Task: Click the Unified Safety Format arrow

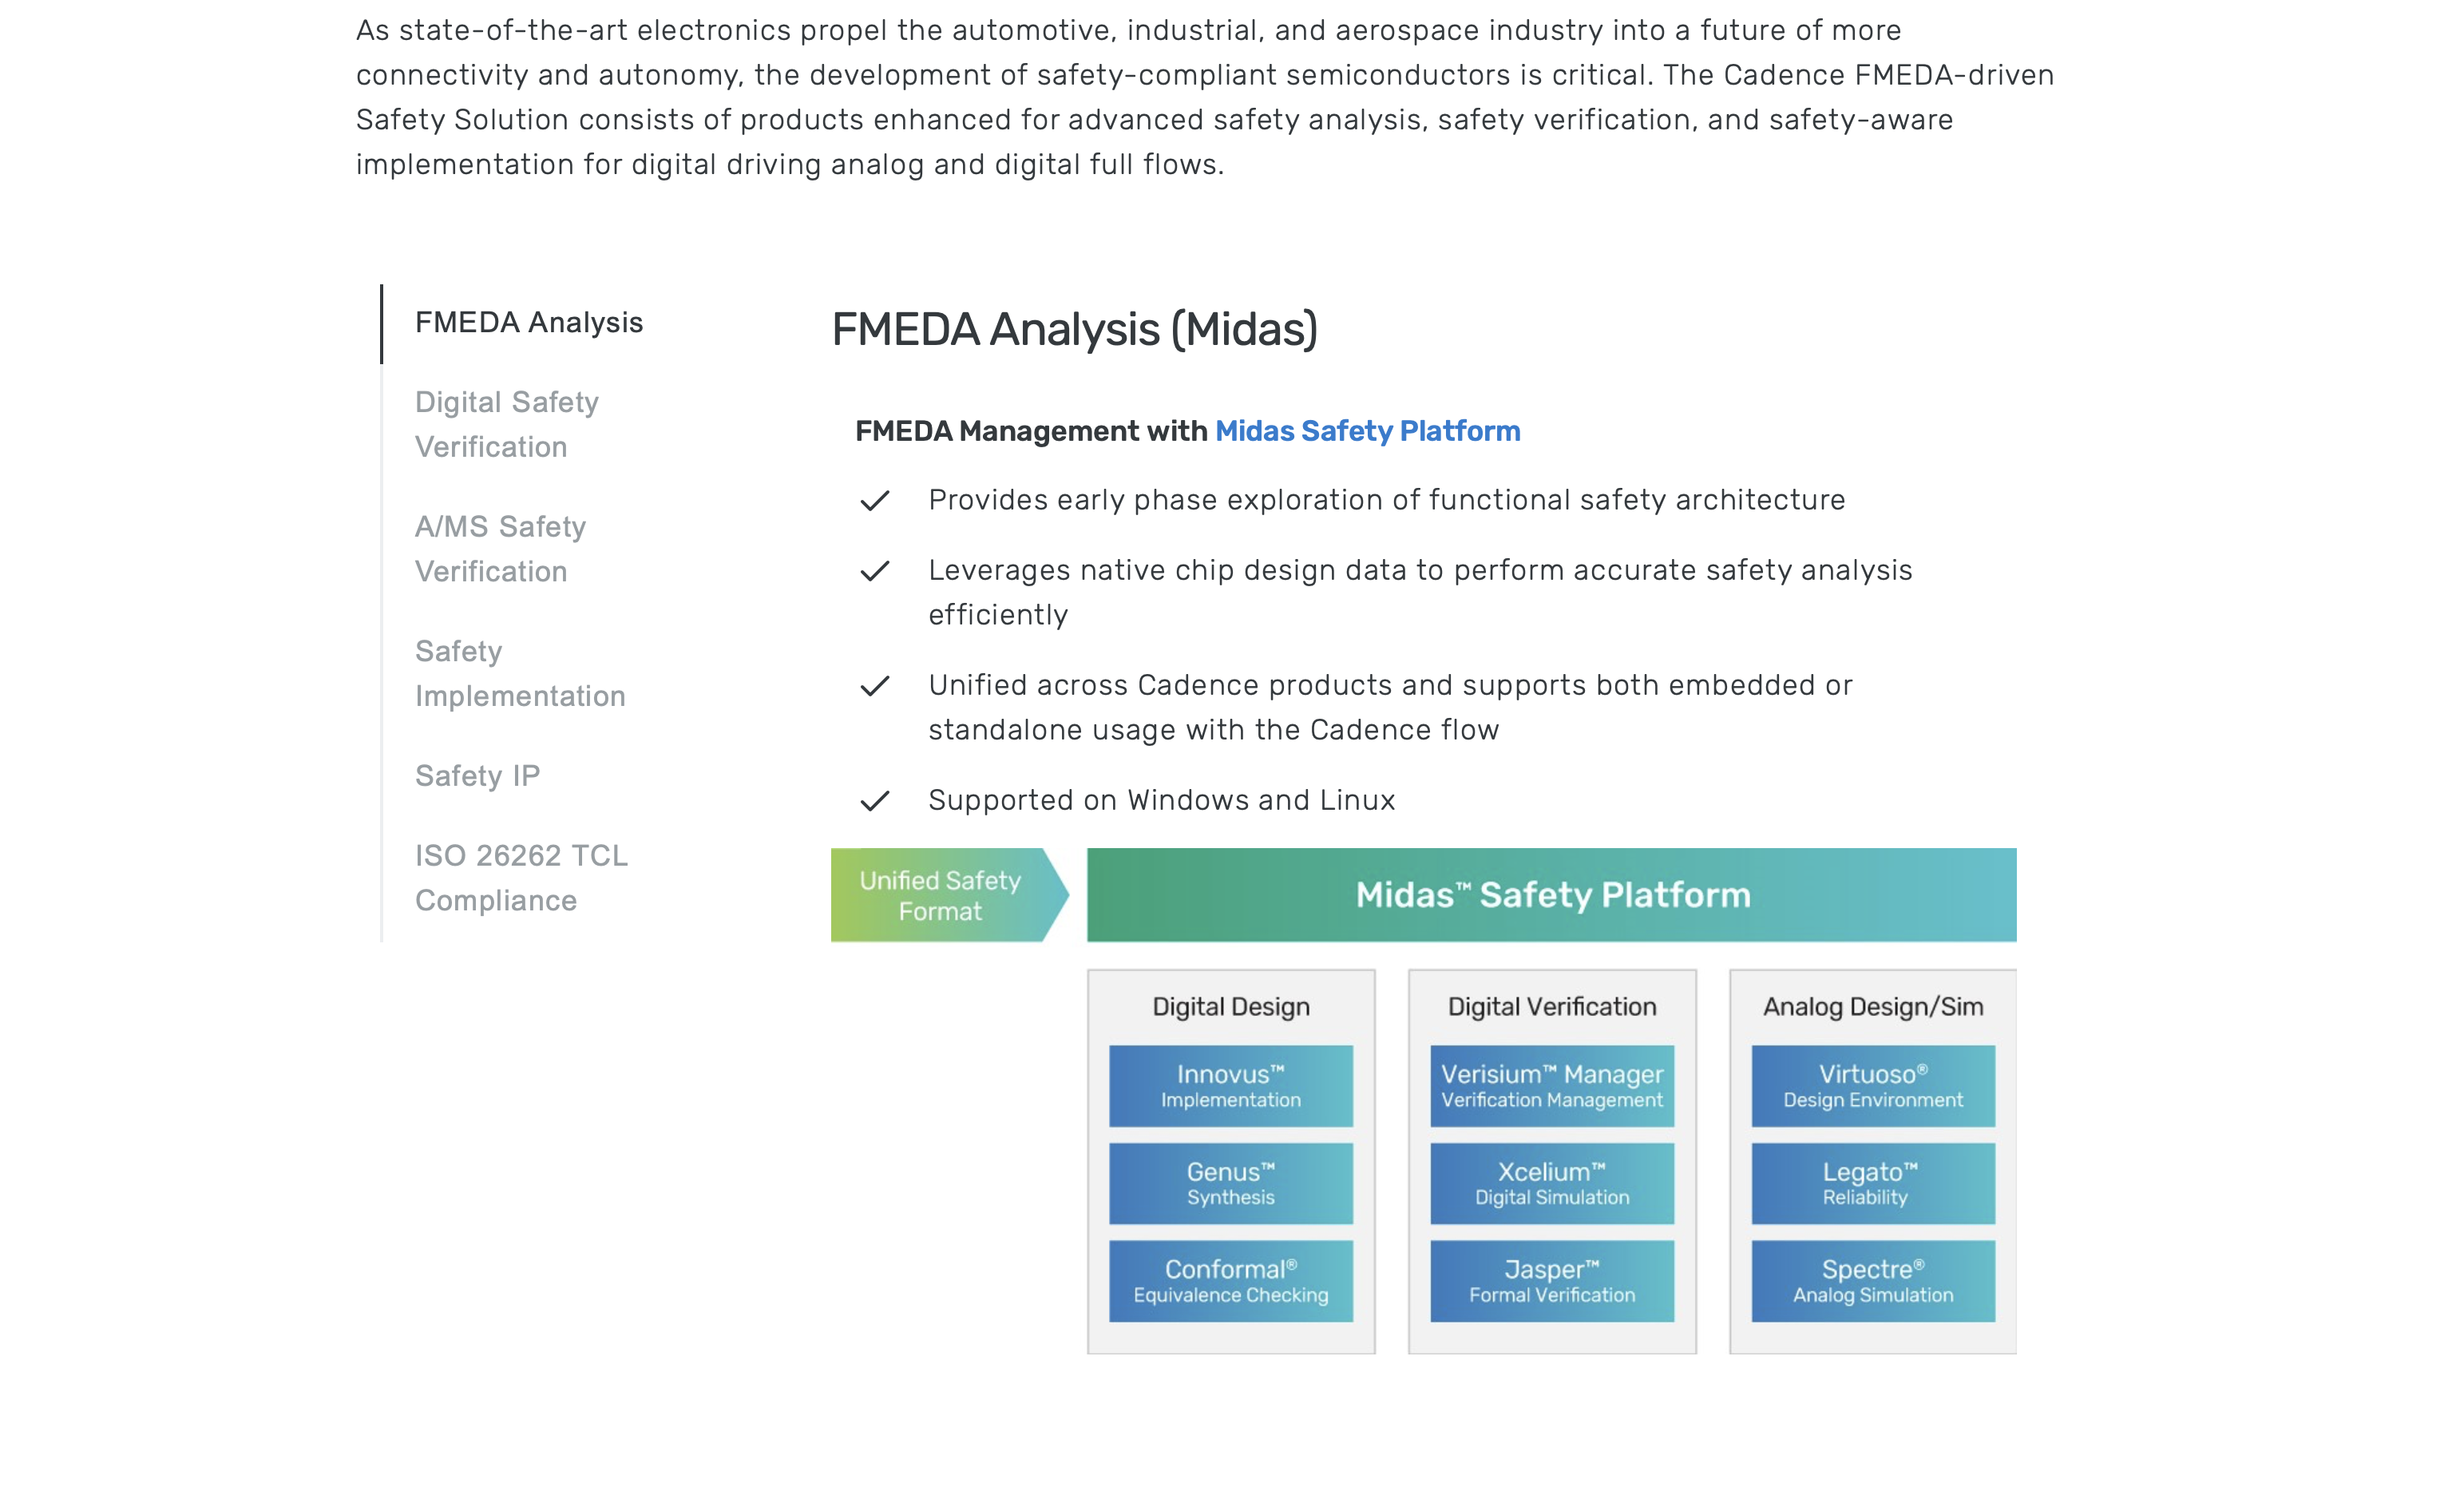Action: point(949,895)
